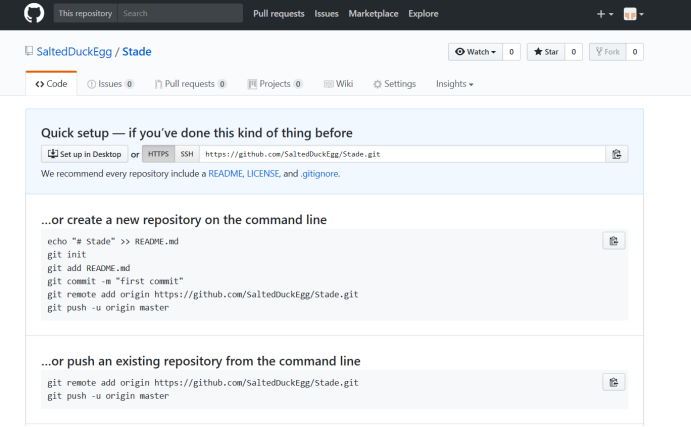The width and height of the screenshot is (691, 427).
Task: Click '...or create a new repository' heading
Action: (x=184, y=219)
